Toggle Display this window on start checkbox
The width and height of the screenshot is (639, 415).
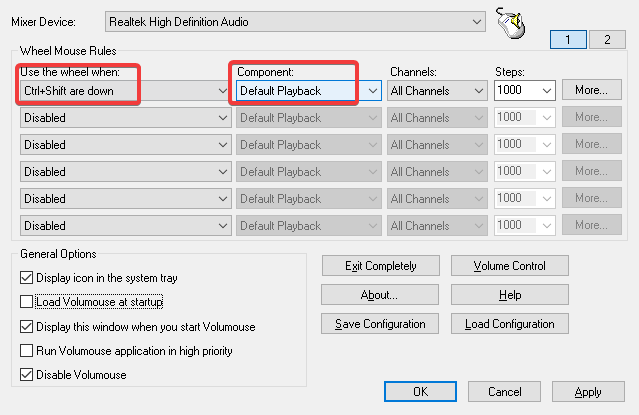[26, 326]
